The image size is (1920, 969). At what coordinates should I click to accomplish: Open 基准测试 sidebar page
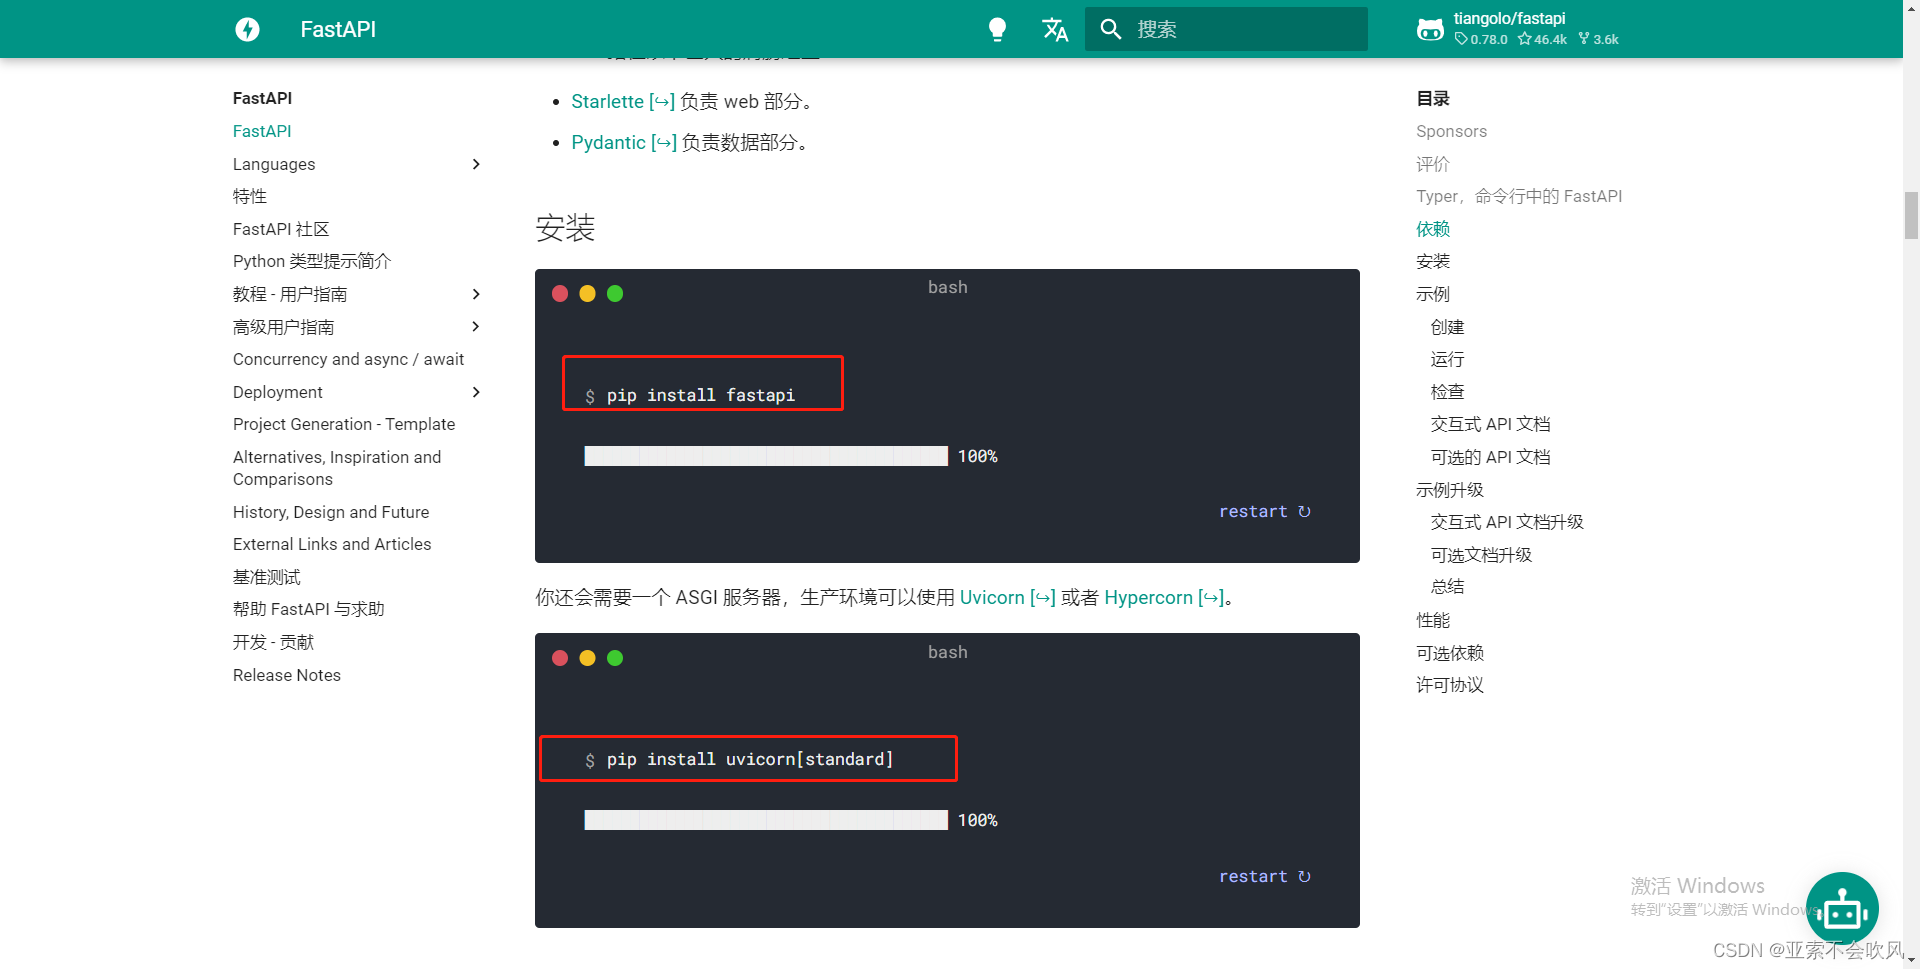(x=267, y=577)
